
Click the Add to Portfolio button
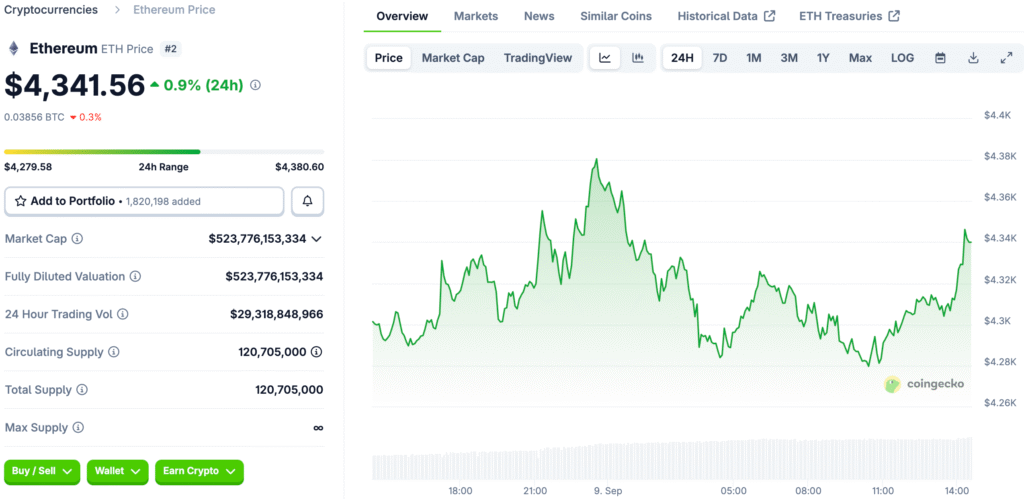(144, 201)
